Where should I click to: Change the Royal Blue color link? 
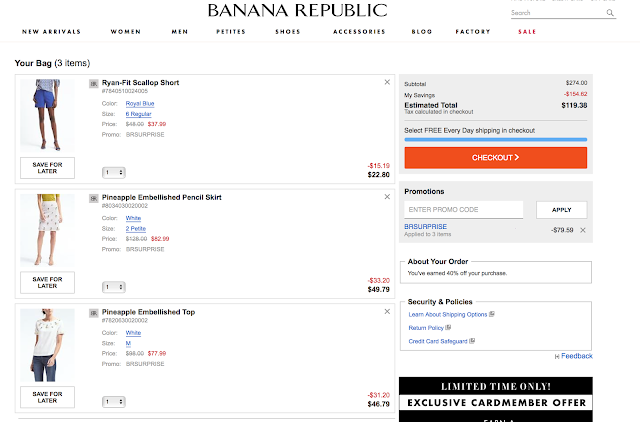pyautogui.click(x=140, y=104)
